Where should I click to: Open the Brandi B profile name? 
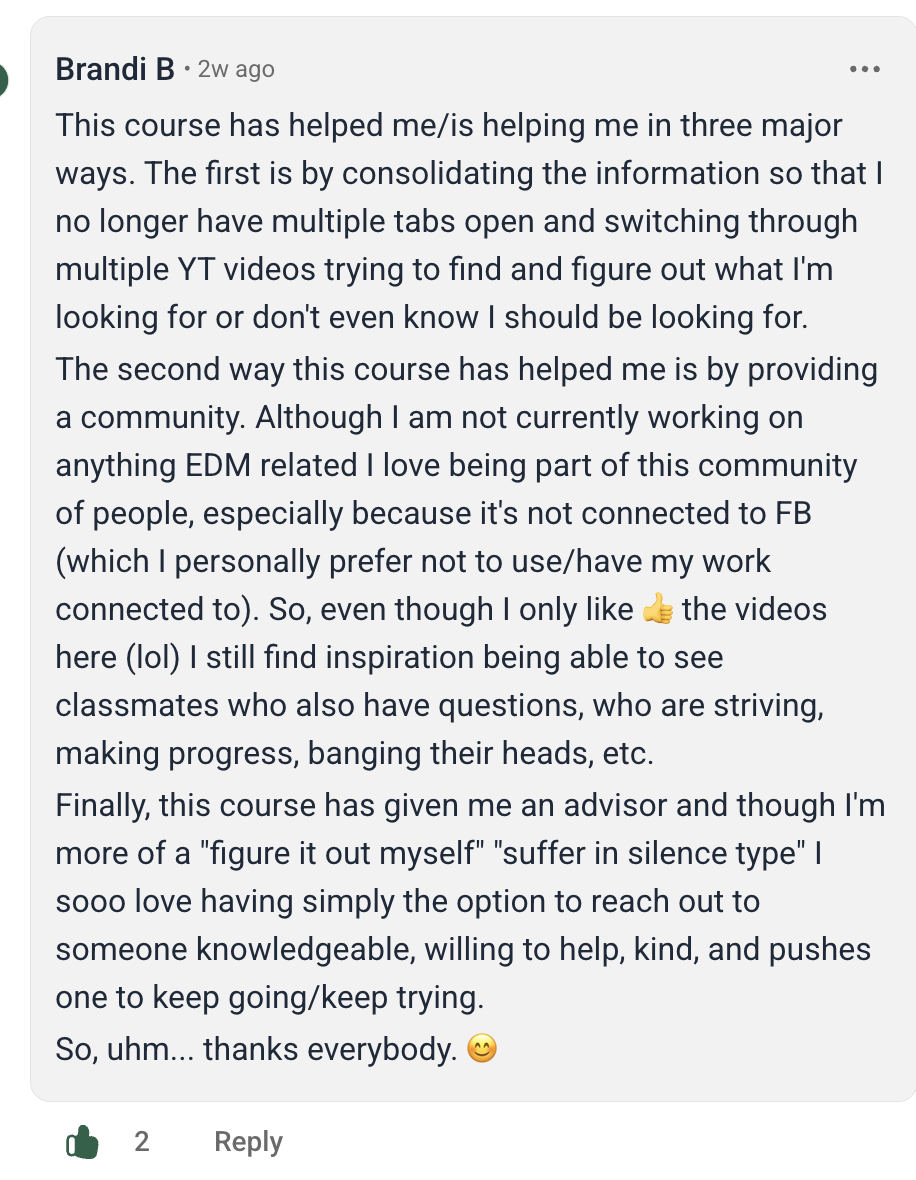coord(115,69)
